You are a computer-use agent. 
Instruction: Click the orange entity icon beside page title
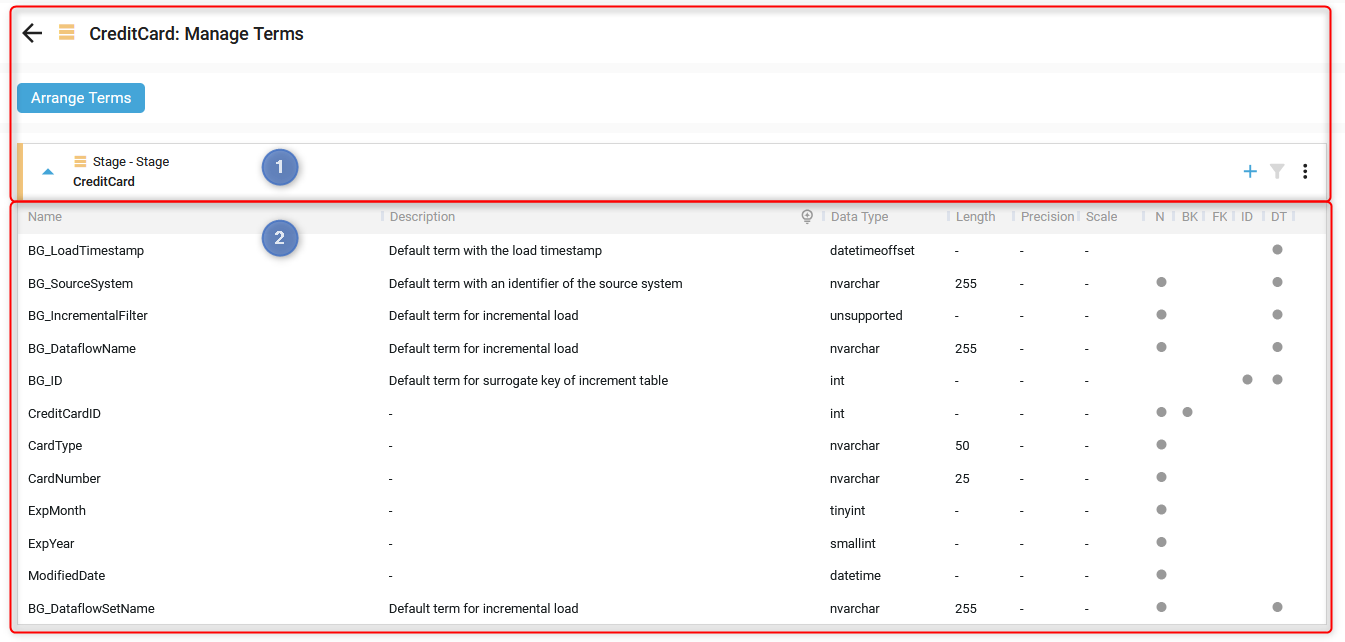click(x=67, y=33)
